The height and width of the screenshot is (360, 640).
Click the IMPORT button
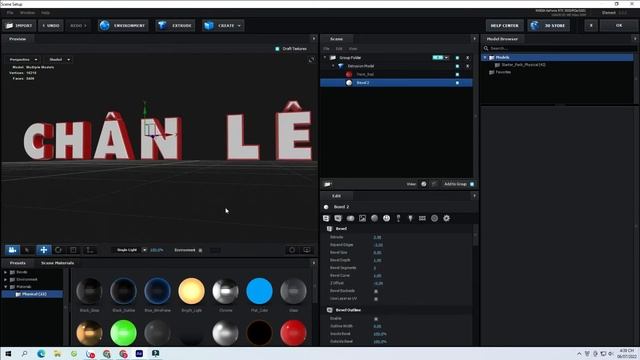20,25
